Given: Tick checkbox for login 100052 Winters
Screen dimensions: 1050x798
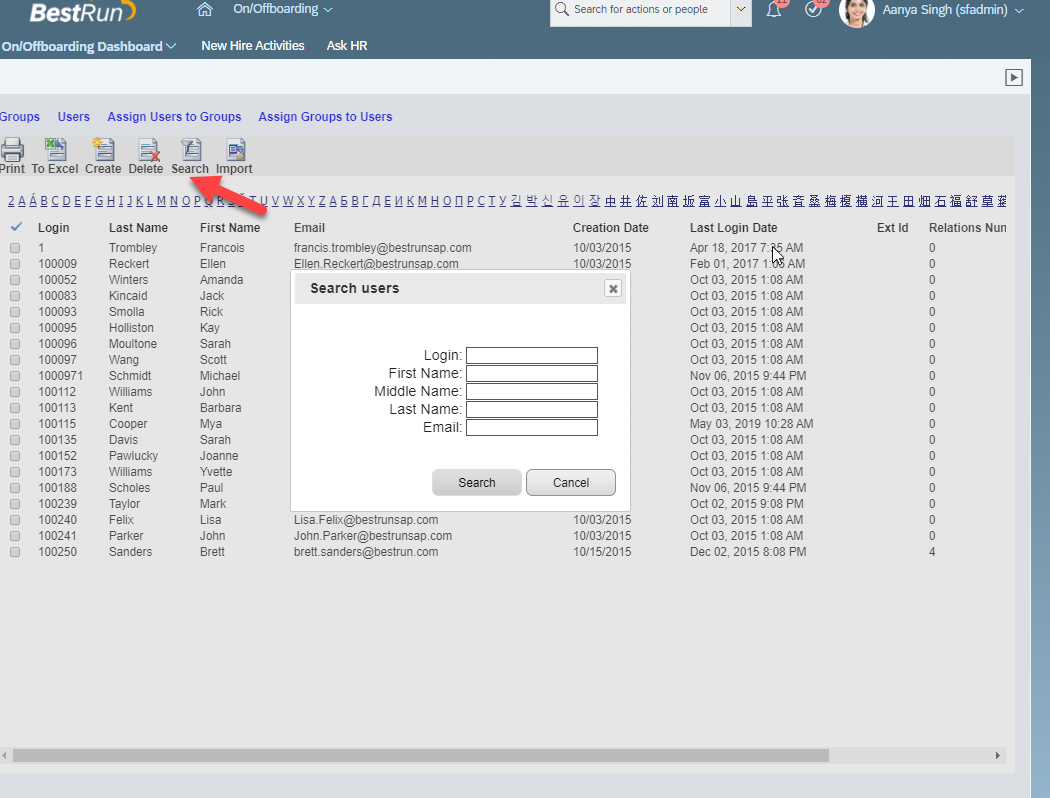Looking at the screenshot, I should point(15,280).
